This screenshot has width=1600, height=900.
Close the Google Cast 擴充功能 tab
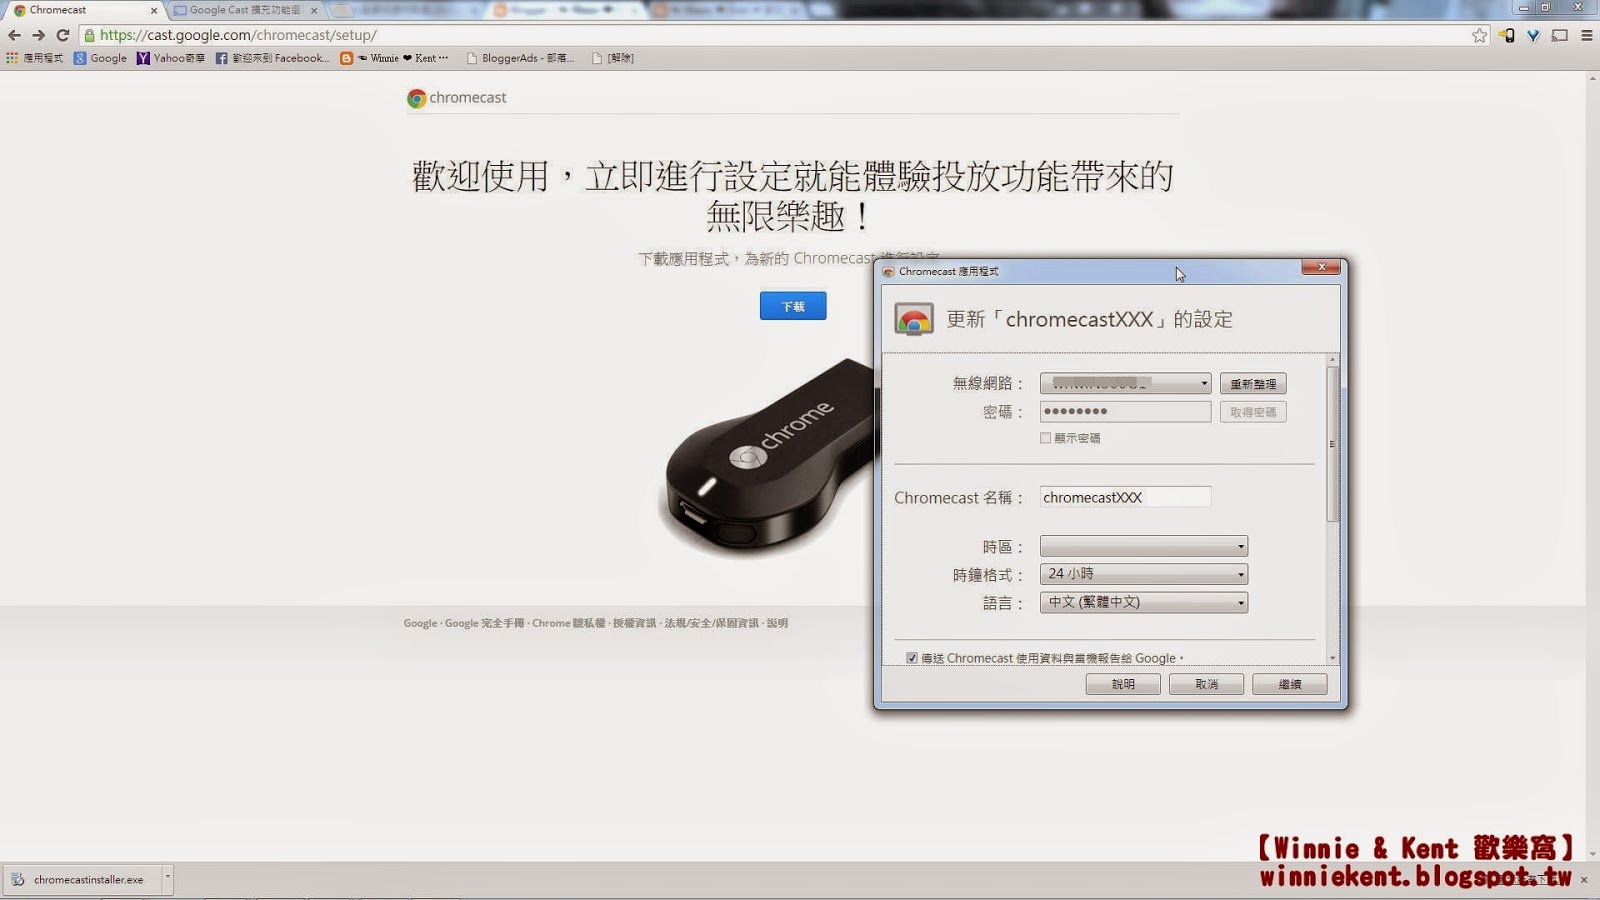point(314,10)
